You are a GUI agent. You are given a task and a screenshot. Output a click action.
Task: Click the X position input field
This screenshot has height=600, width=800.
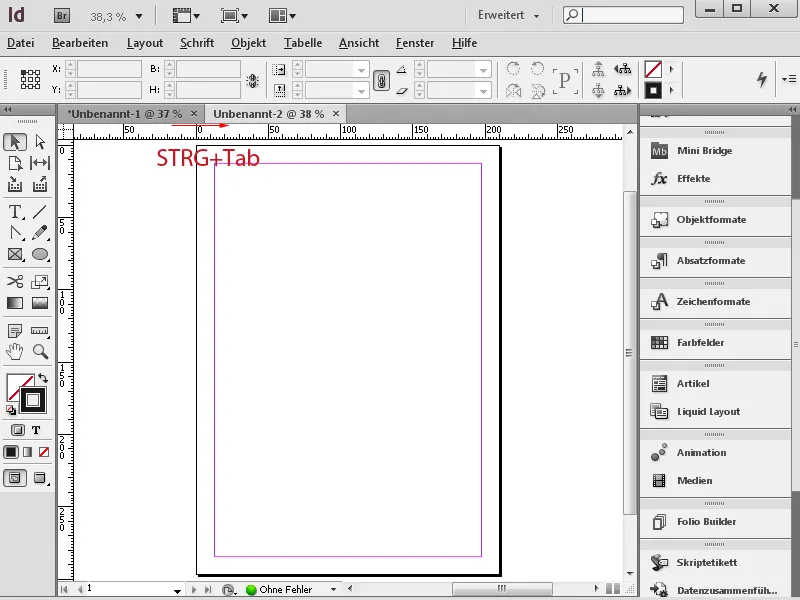(109, 69)
